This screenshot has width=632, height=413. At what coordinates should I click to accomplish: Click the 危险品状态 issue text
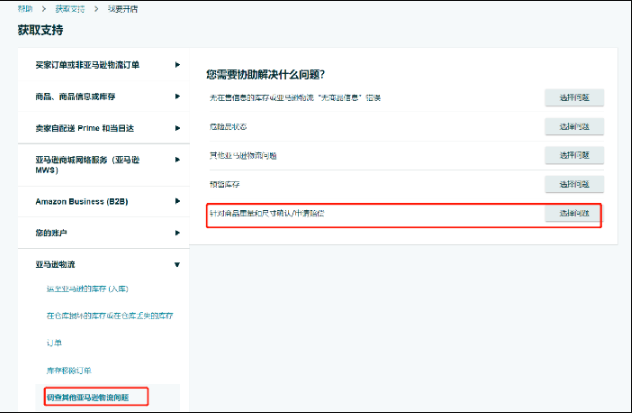click(228, 127)
